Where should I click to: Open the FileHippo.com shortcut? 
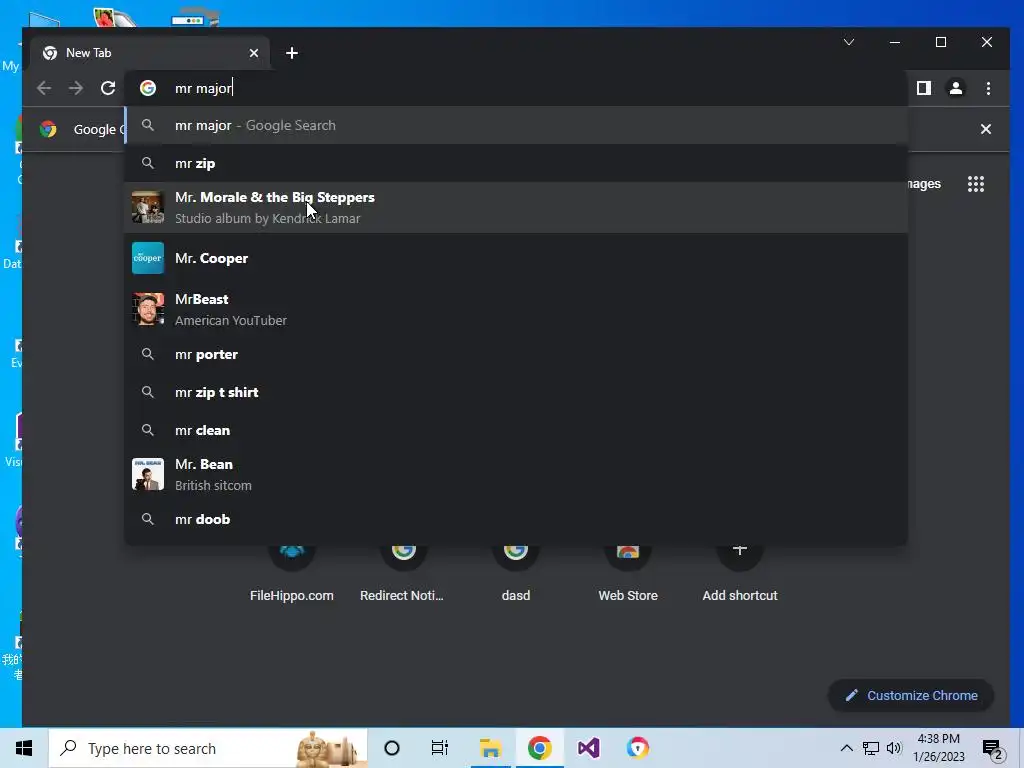click(292, 571)
